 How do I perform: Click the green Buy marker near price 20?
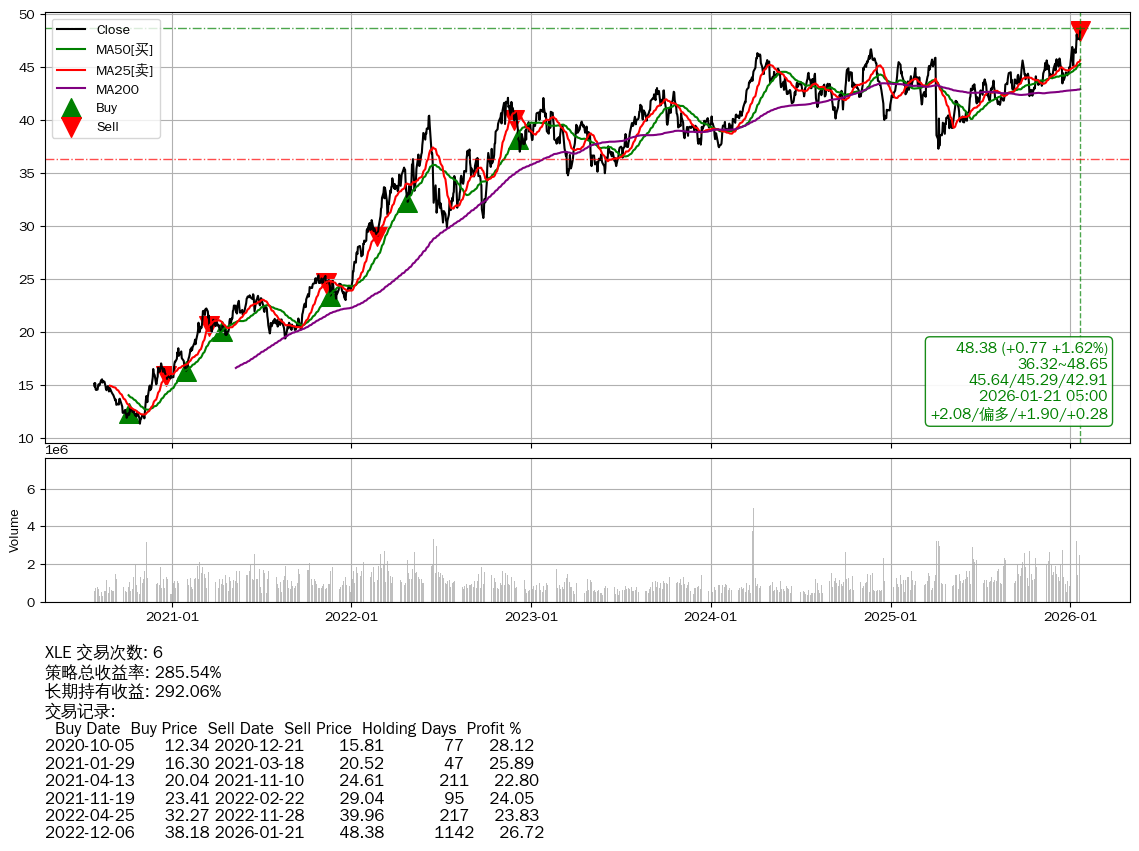click(222, 331)
